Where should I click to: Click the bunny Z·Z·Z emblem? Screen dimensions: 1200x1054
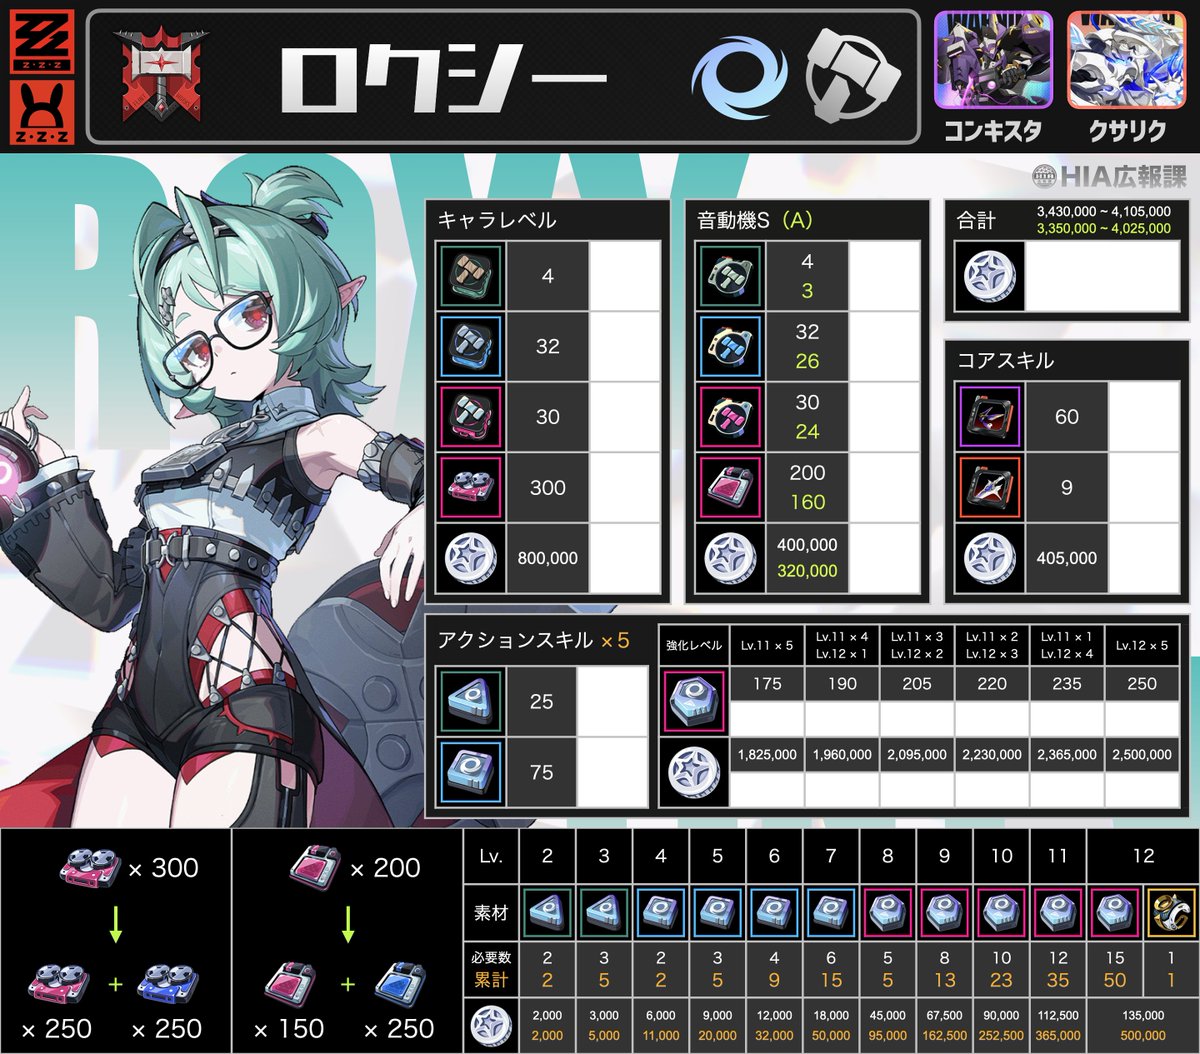pos(40,110)
